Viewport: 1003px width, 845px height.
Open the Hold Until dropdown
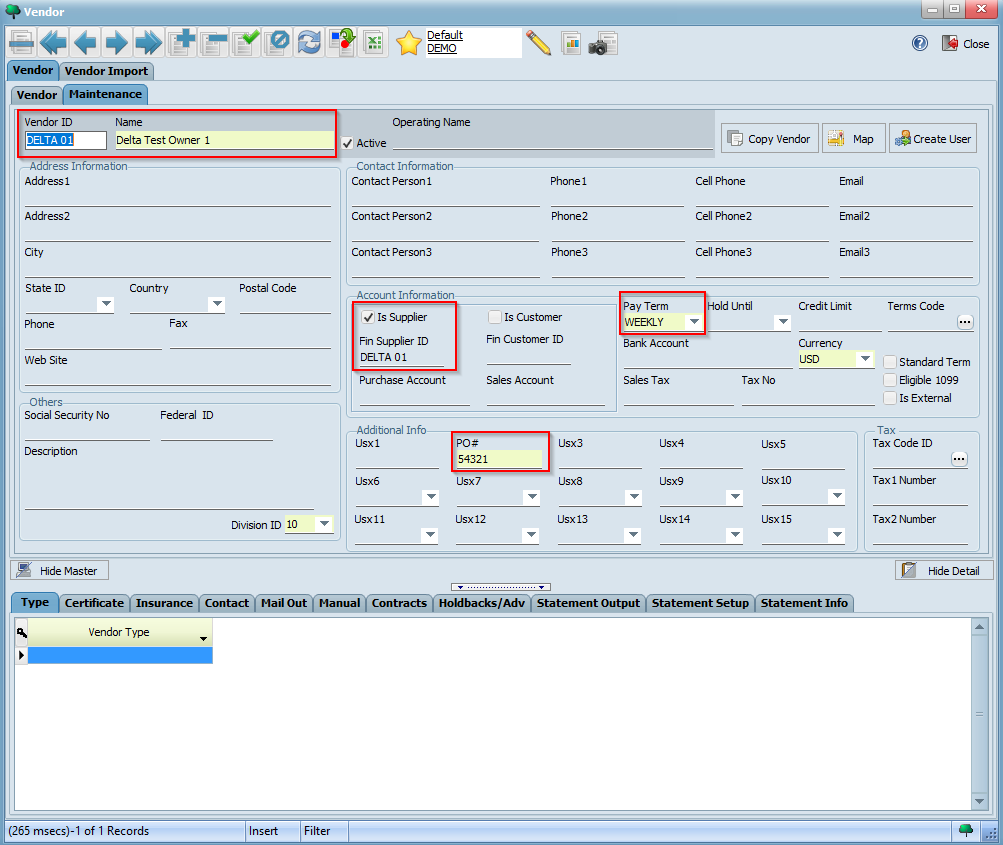click(783, 322)
